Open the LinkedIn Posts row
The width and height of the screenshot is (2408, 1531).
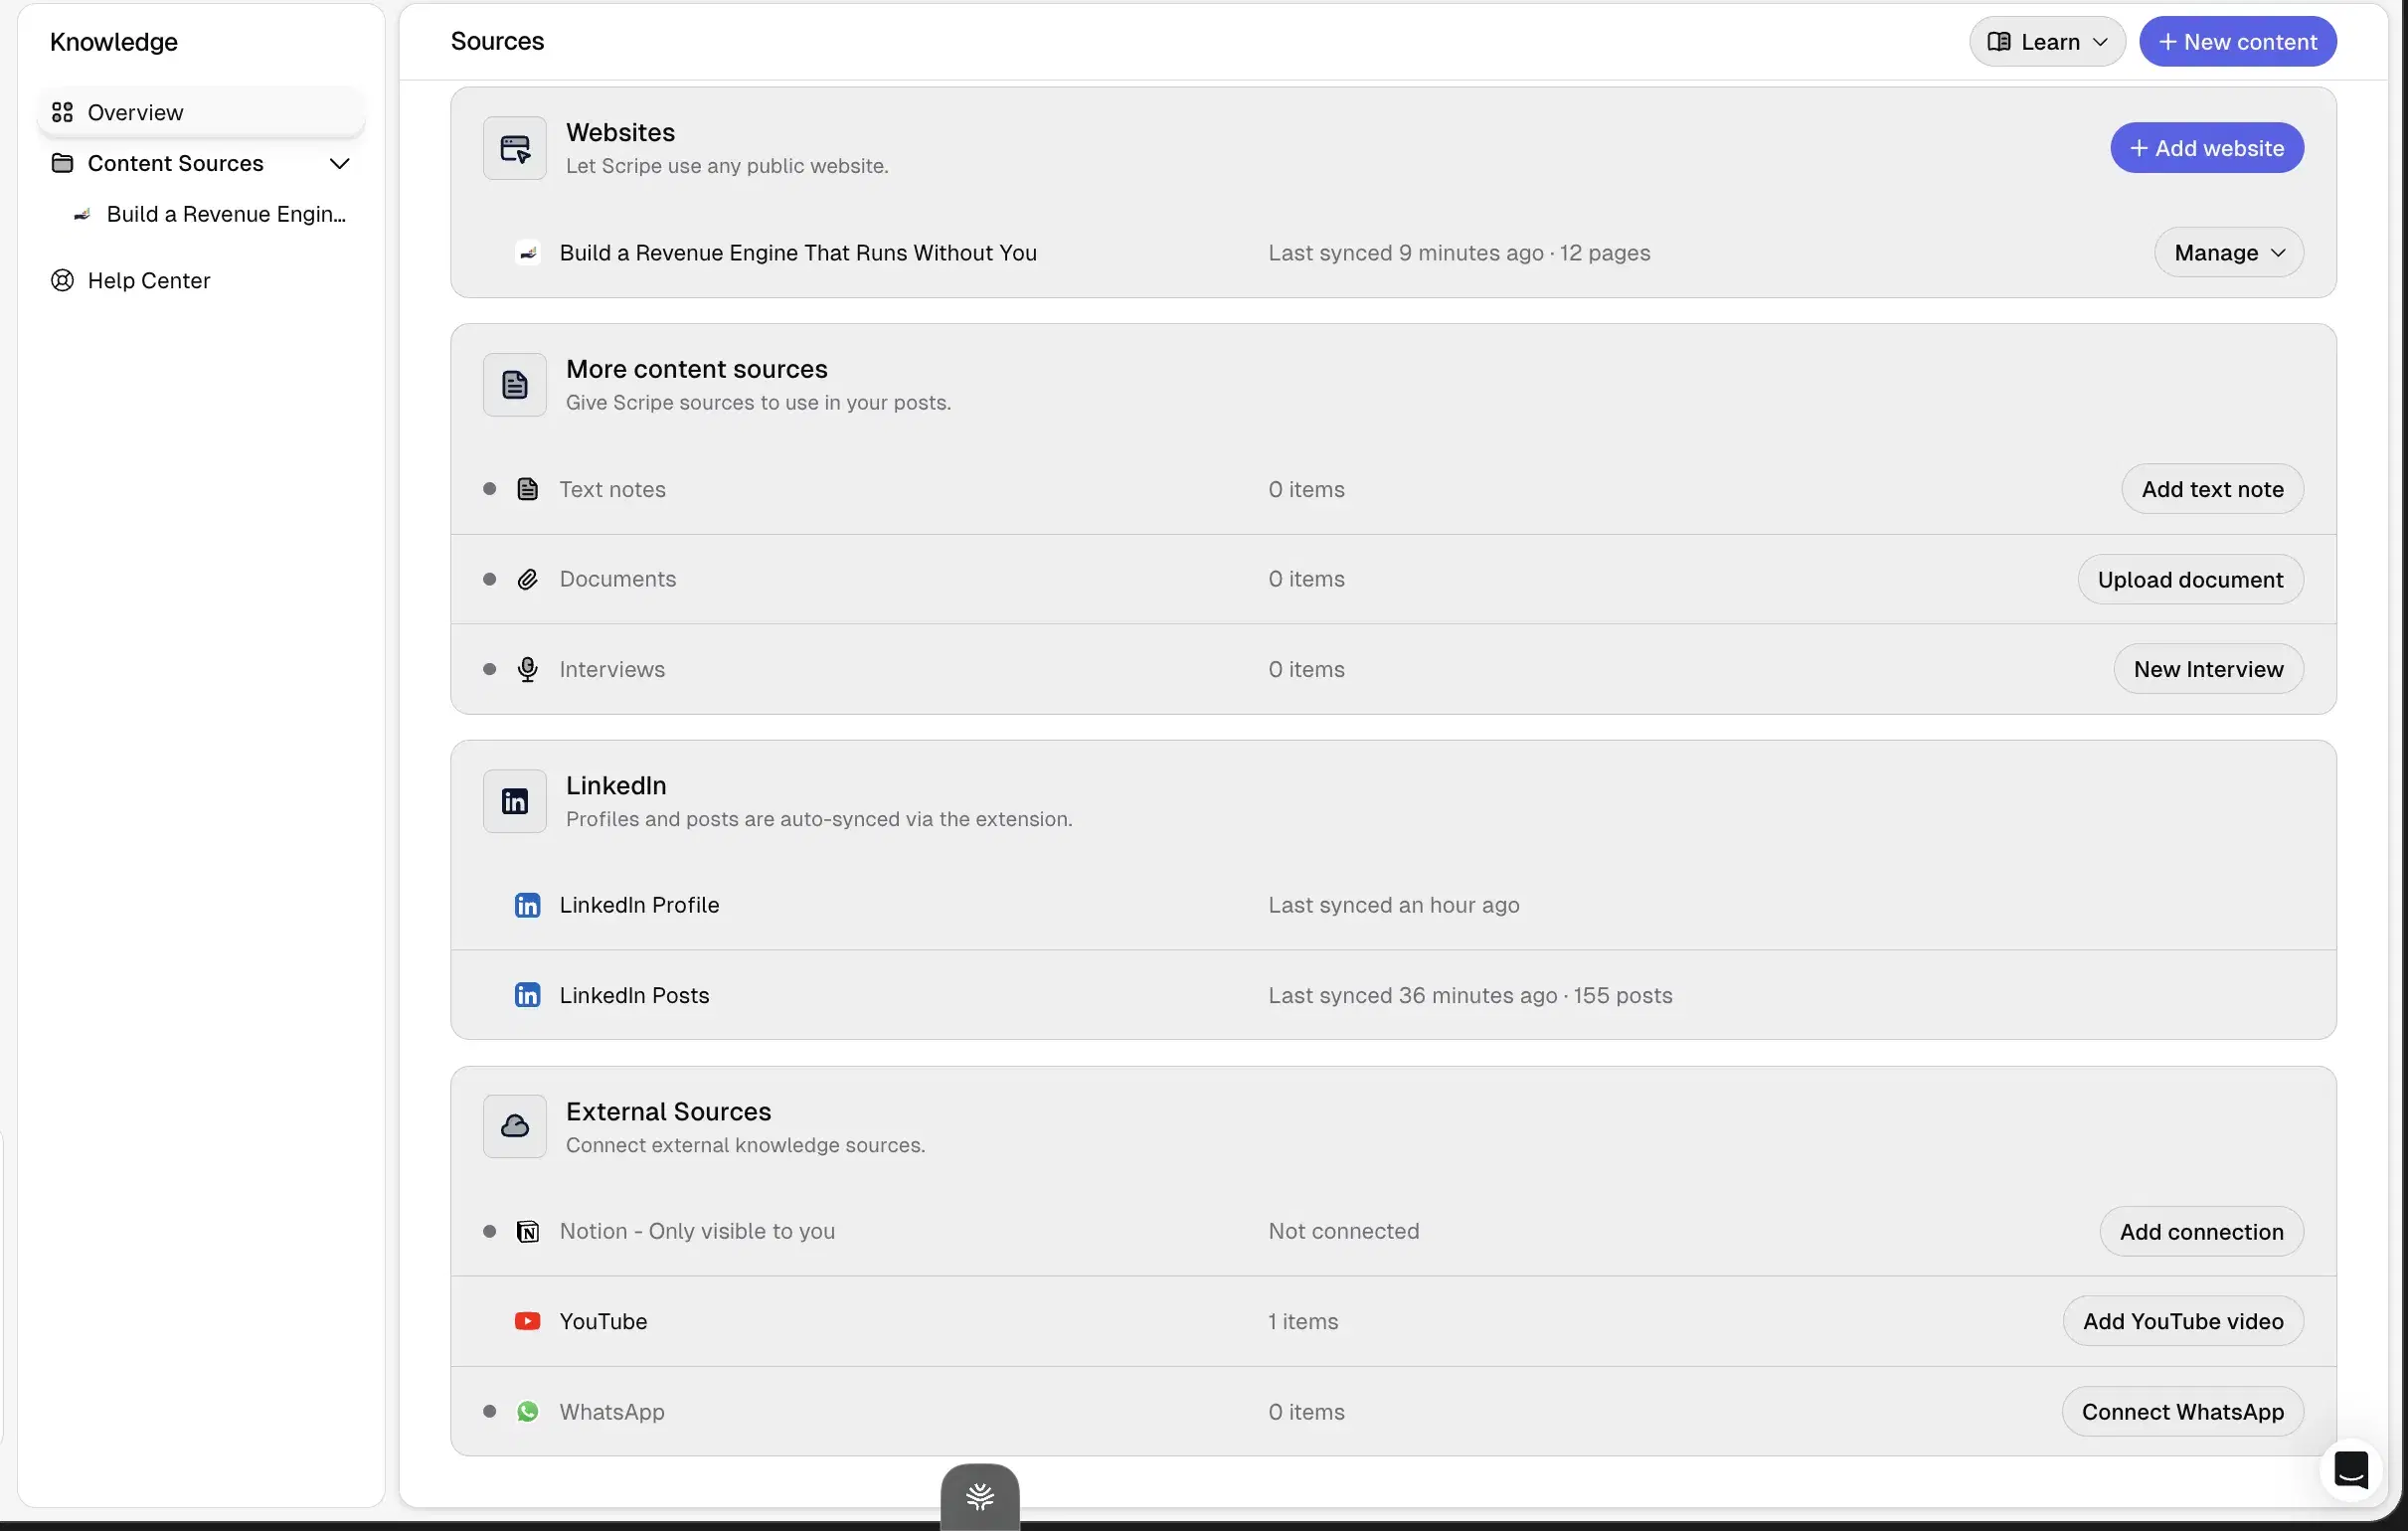(x=634, y=995)
